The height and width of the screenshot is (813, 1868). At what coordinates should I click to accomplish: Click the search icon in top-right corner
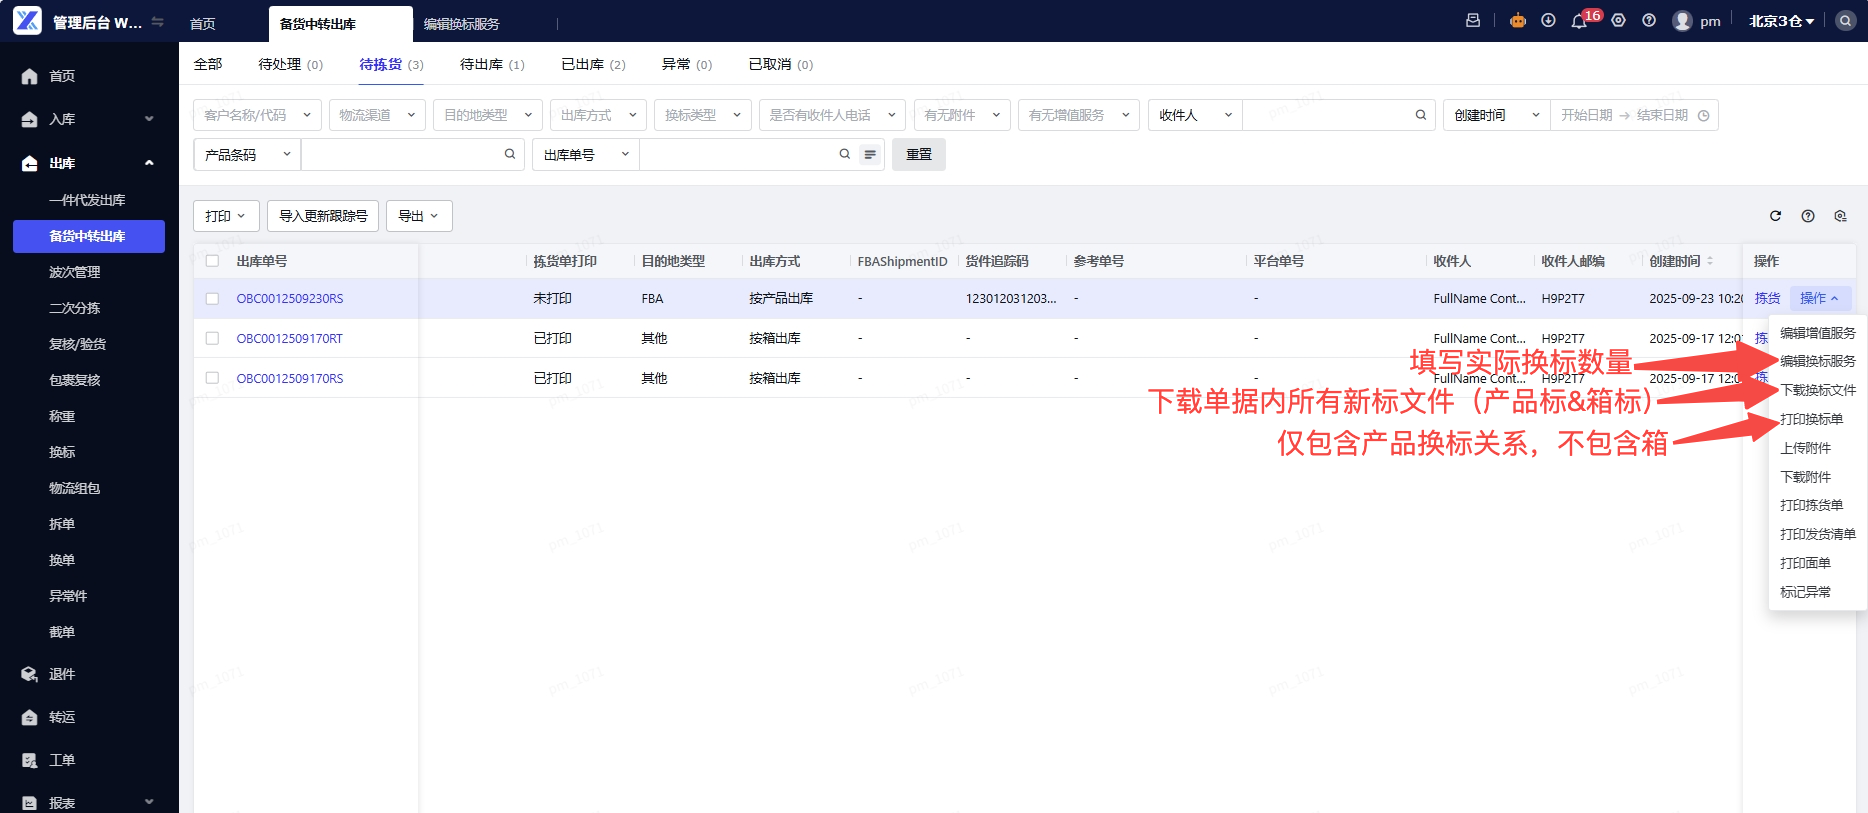[x=1845, y=21]
